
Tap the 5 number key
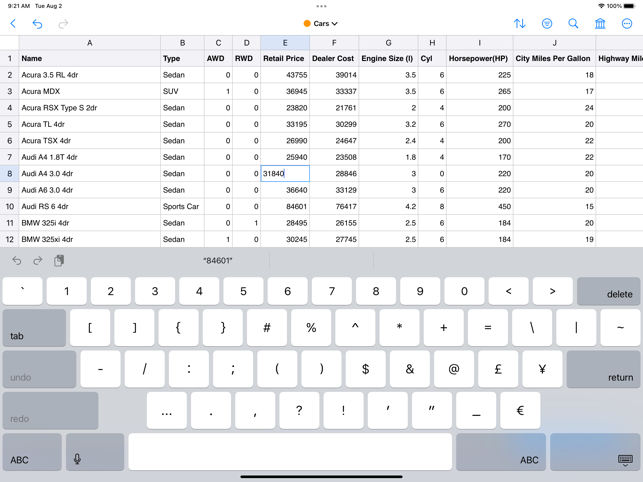pos(243,291)
